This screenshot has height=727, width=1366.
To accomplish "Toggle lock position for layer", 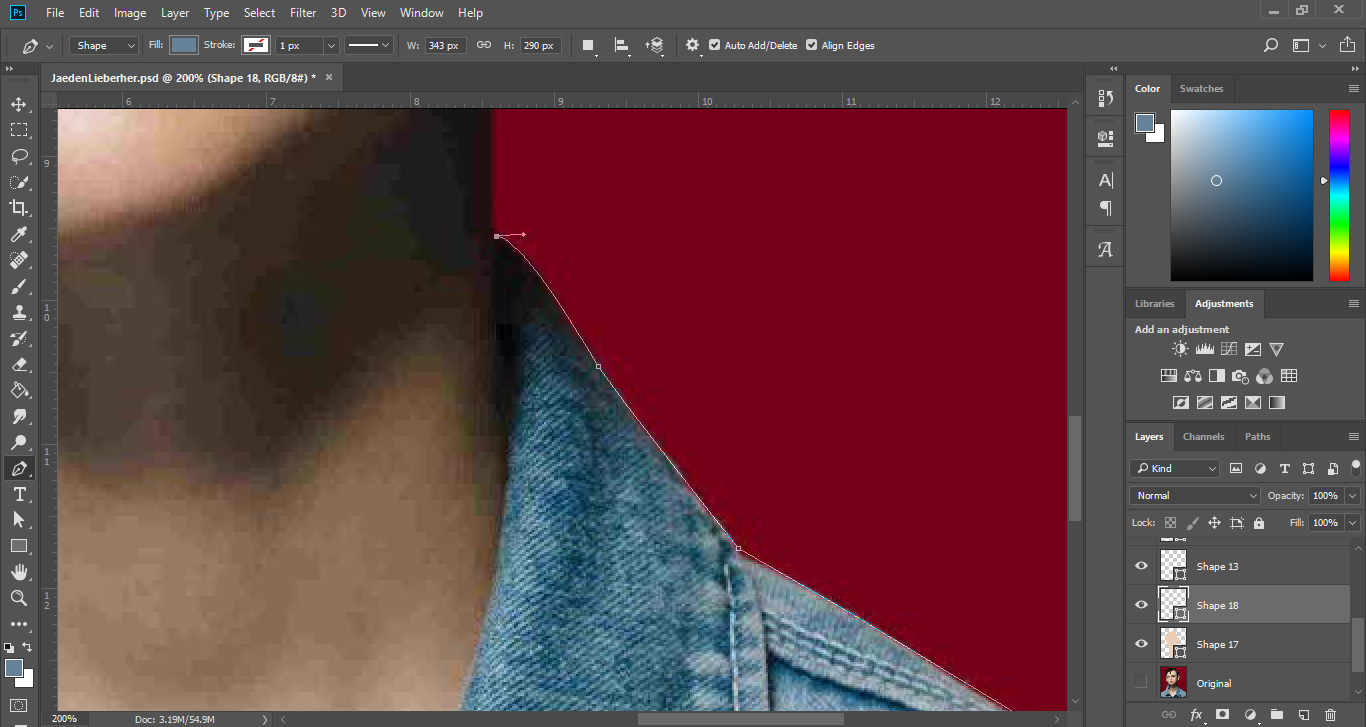I will click(1214, 523).
